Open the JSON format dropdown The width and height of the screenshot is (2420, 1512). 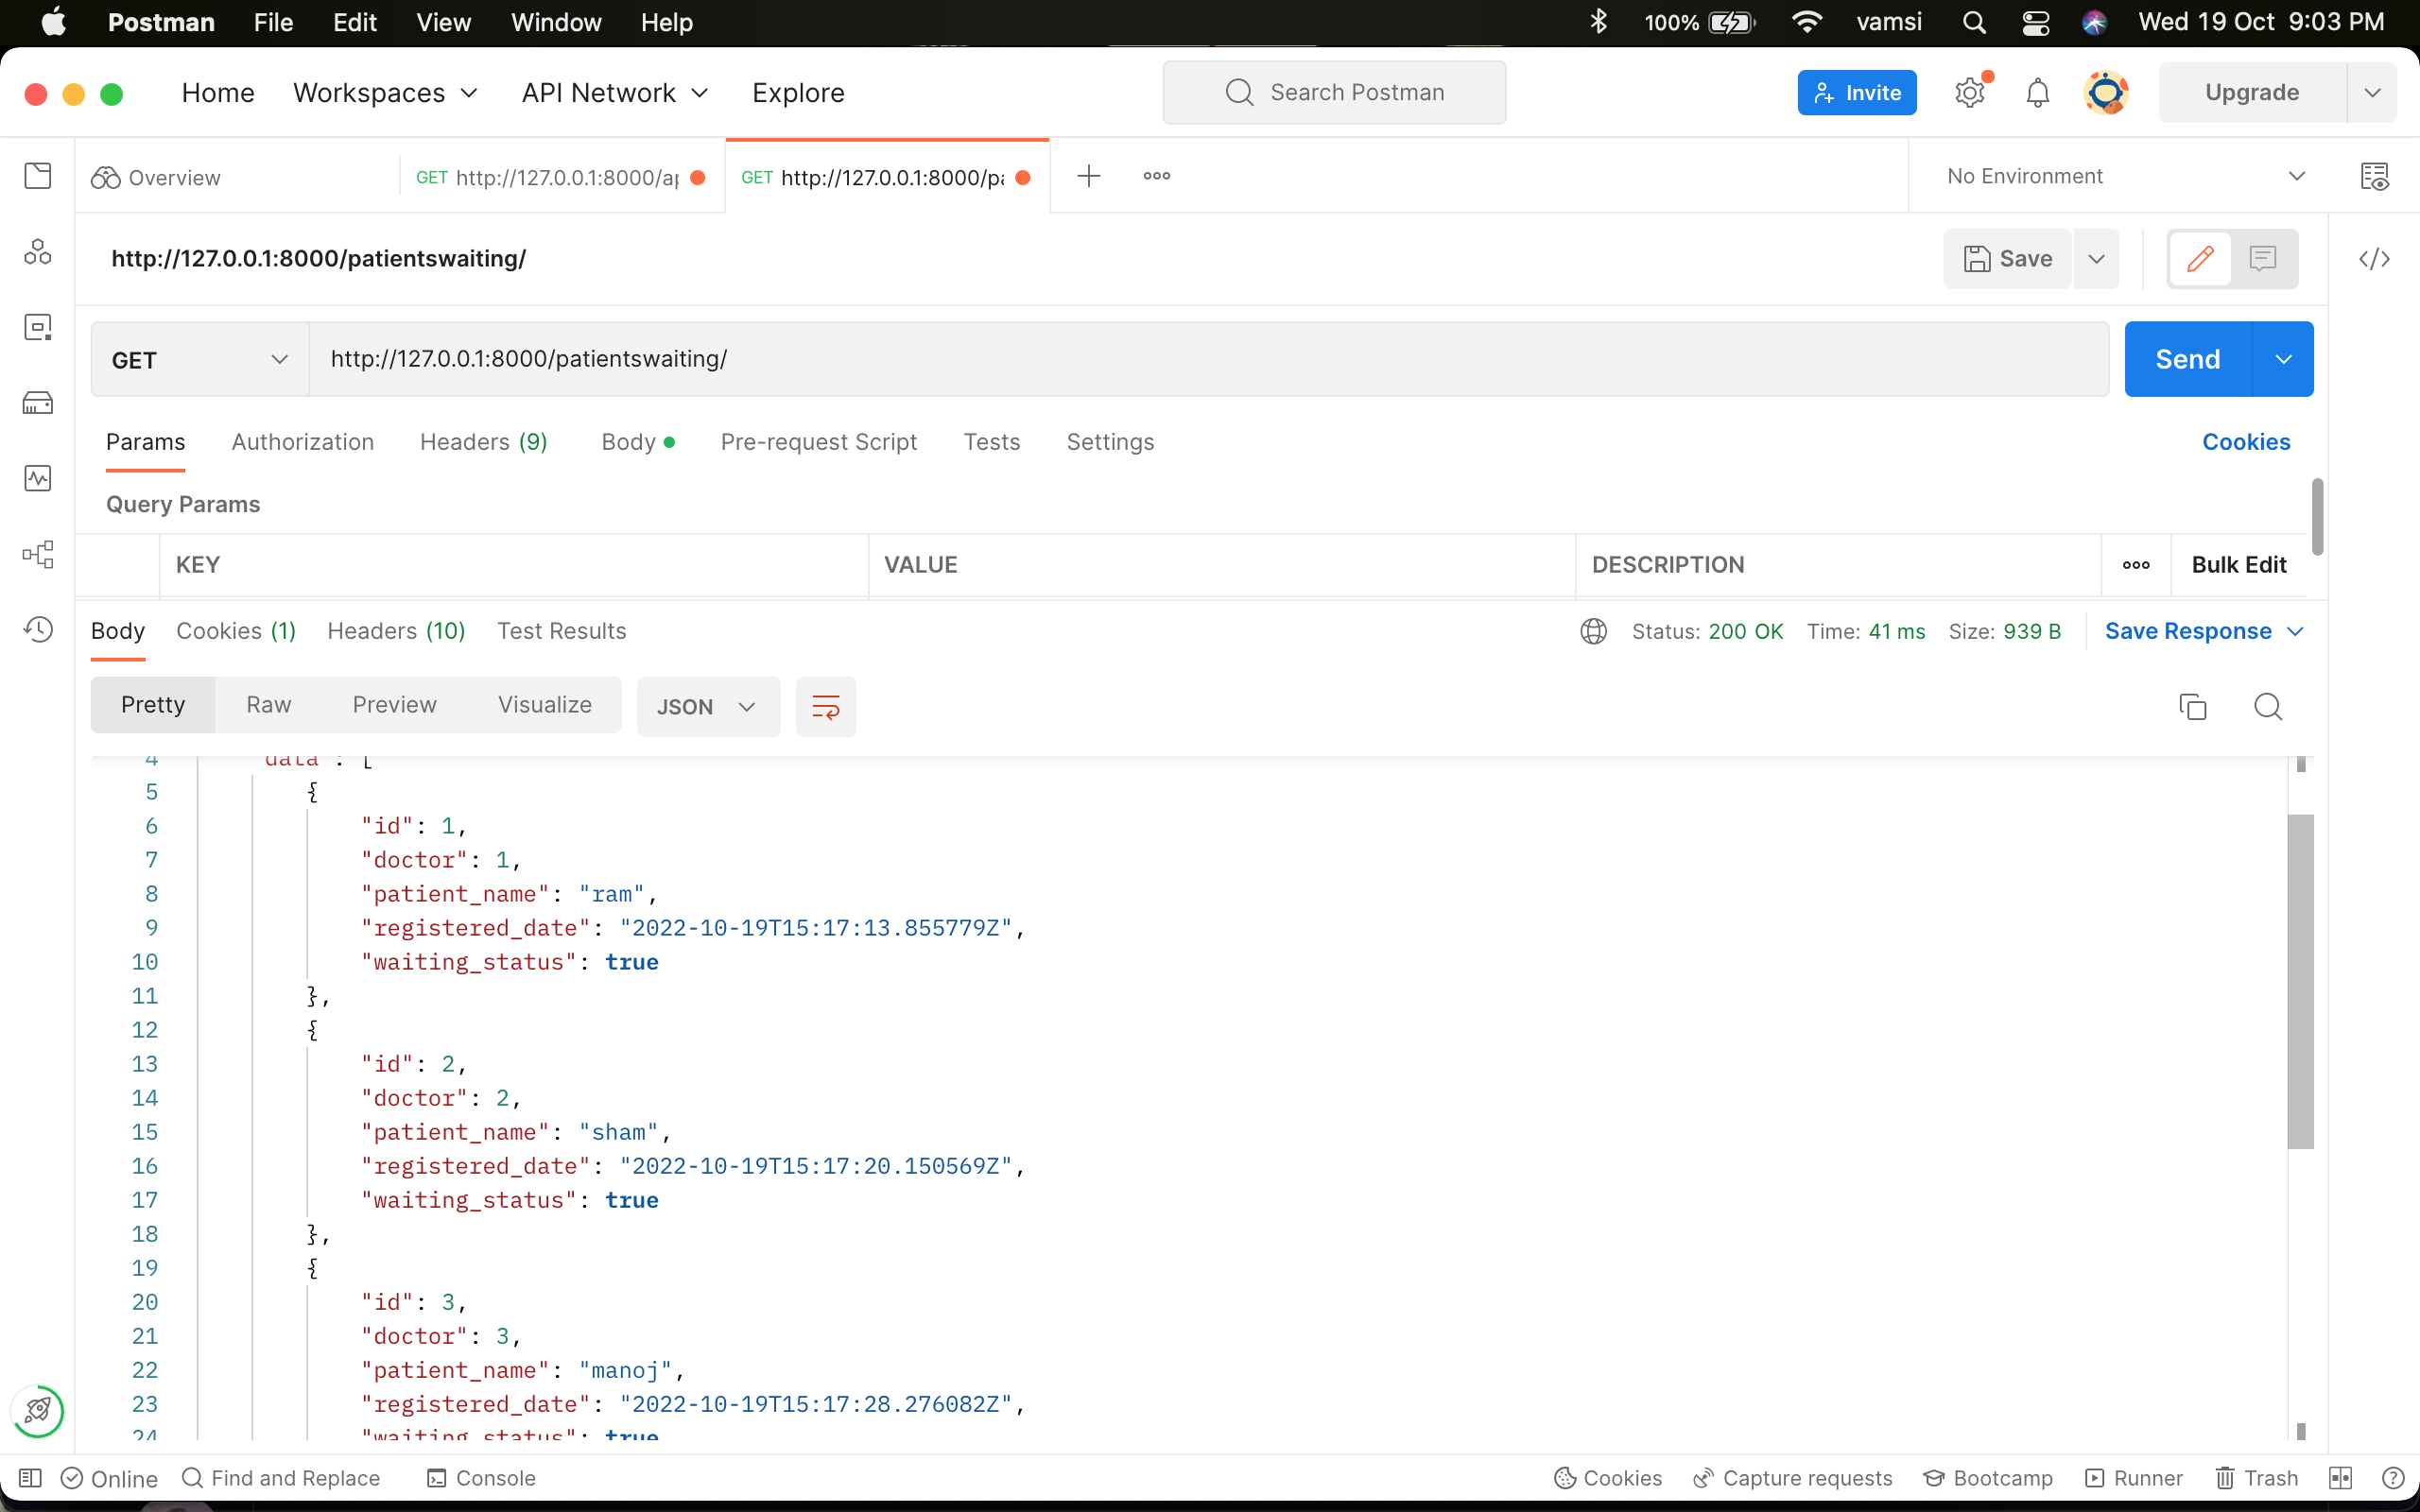point(707,706)
